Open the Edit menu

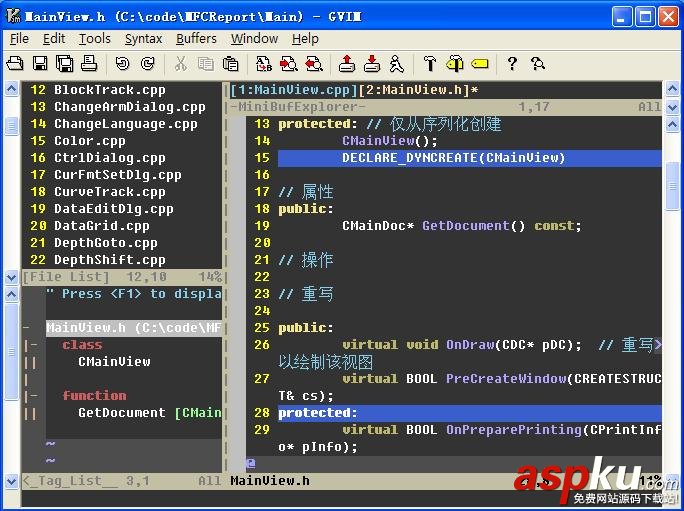54,39
